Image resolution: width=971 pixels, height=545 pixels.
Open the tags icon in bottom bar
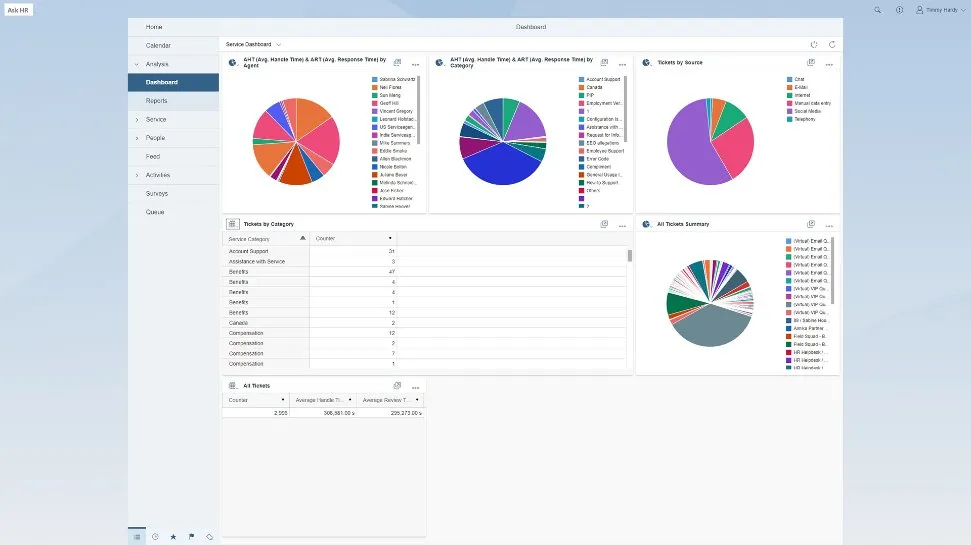(209, 537)
